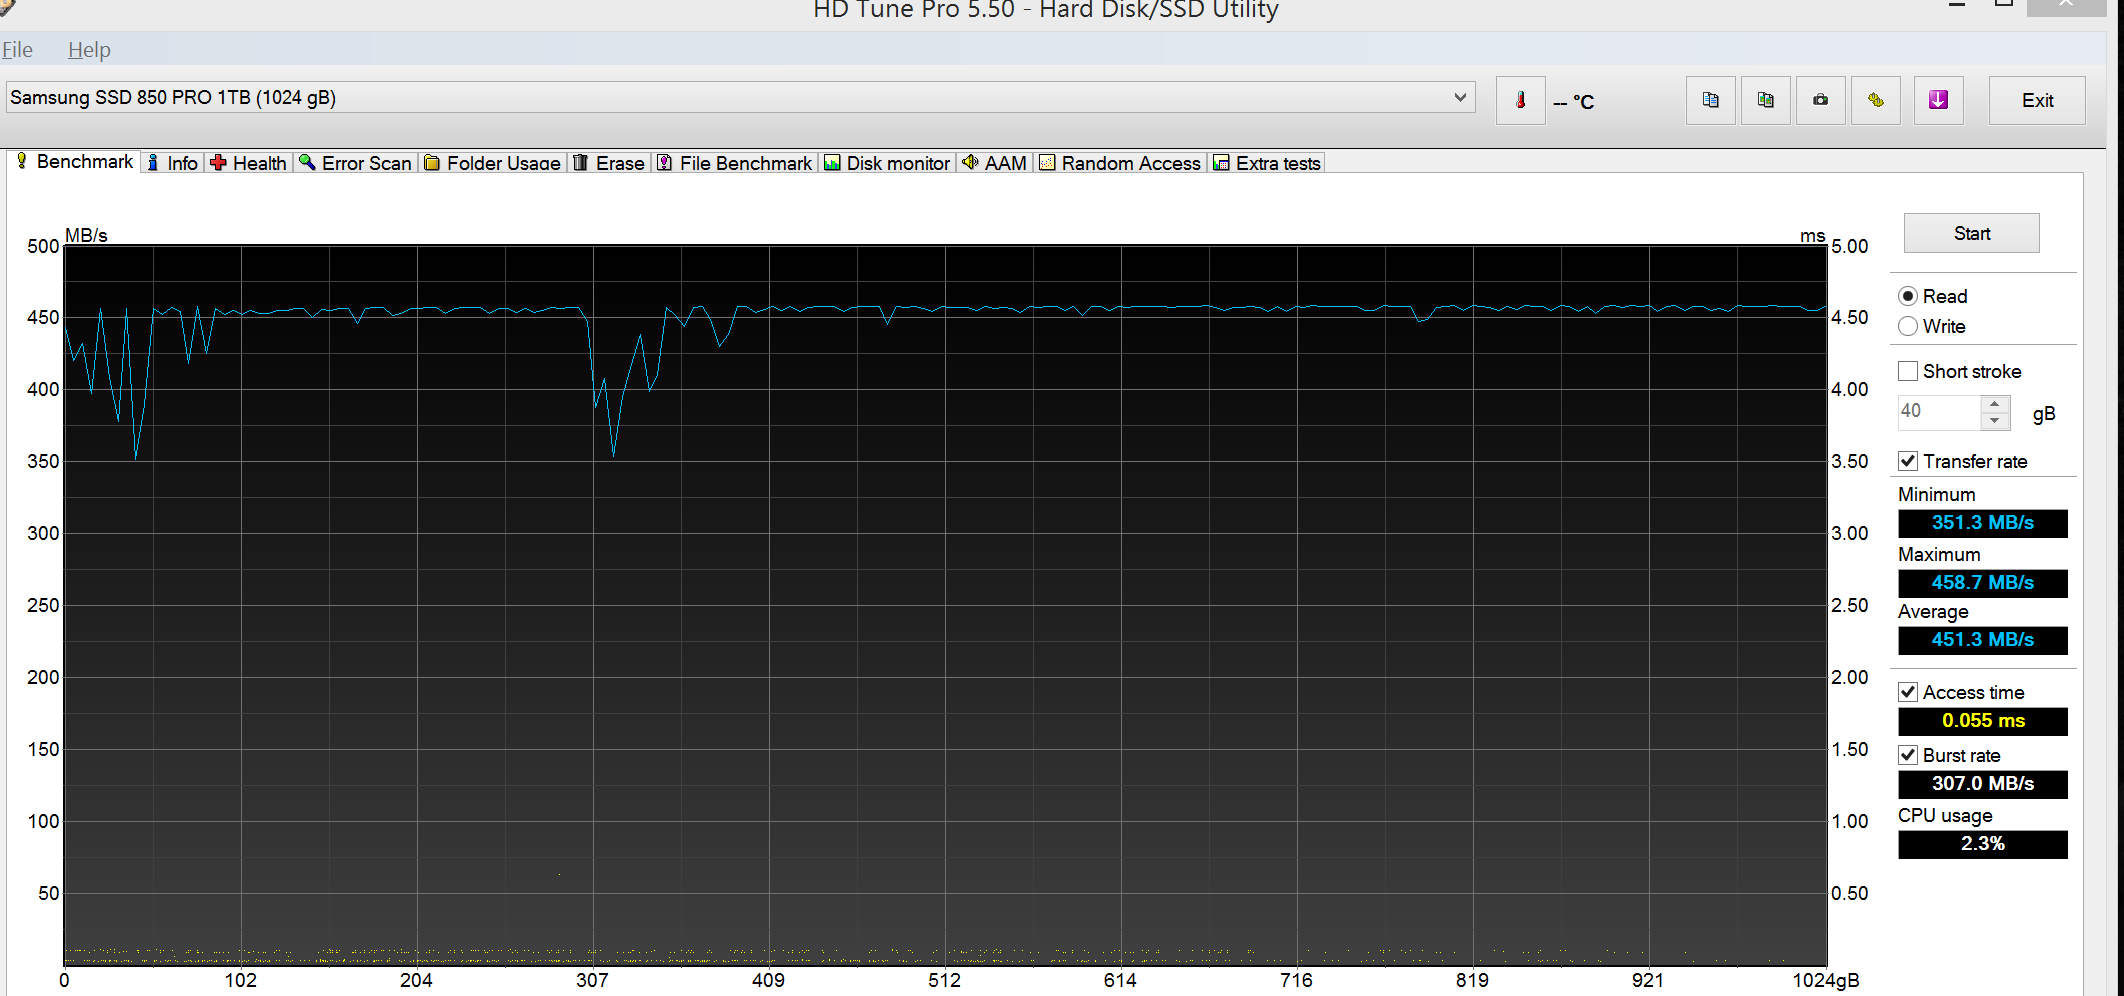Open the Help menu
Image resolution: width=2124 pixels, height=996 pixels.
[89, 50]
